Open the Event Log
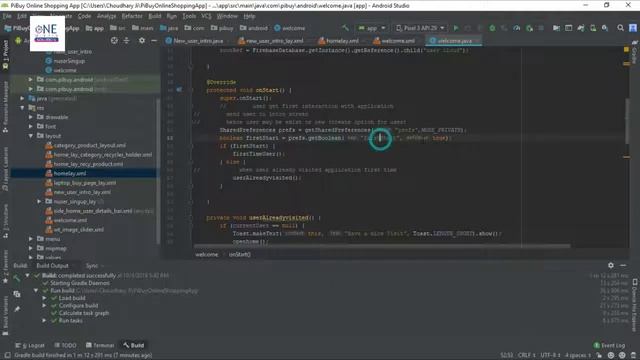Screen dimensions: 640x360 pos(609,345)
